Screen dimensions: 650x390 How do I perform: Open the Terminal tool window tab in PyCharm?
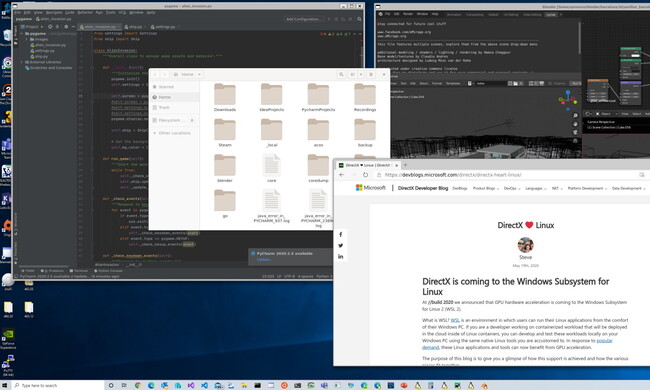pos(79,271)
